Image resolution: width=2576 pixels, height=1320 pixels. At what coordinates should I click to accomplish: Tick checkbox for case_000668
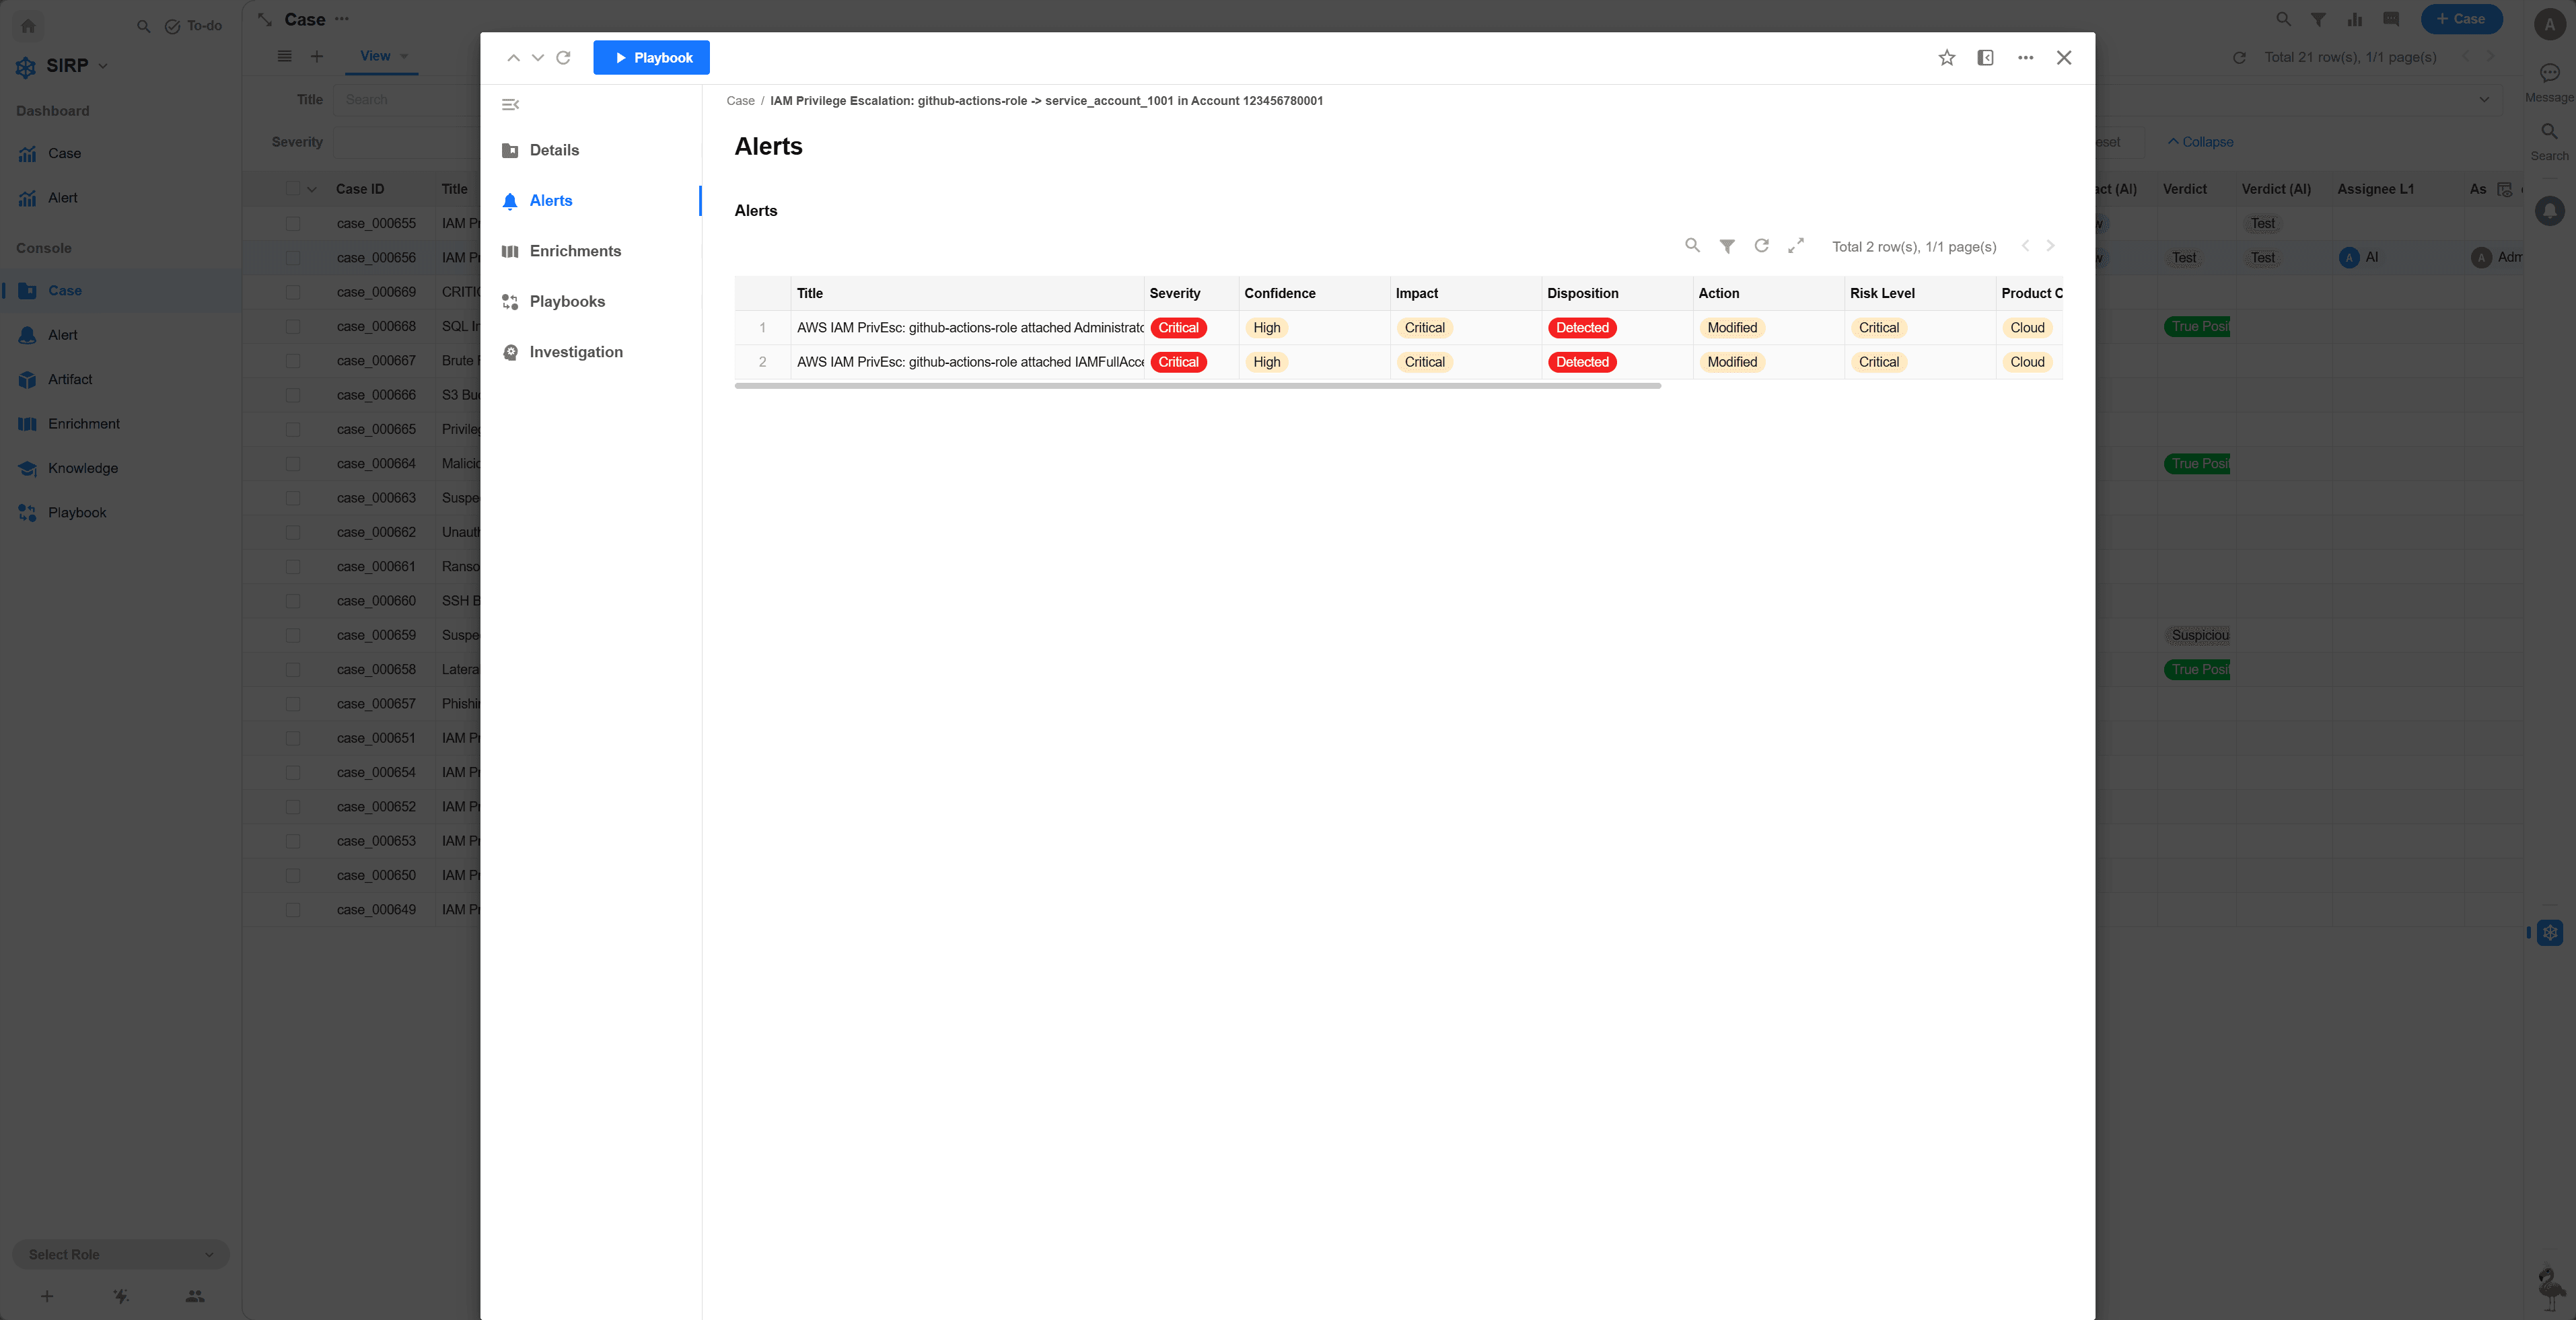click(x=293, y=327)
